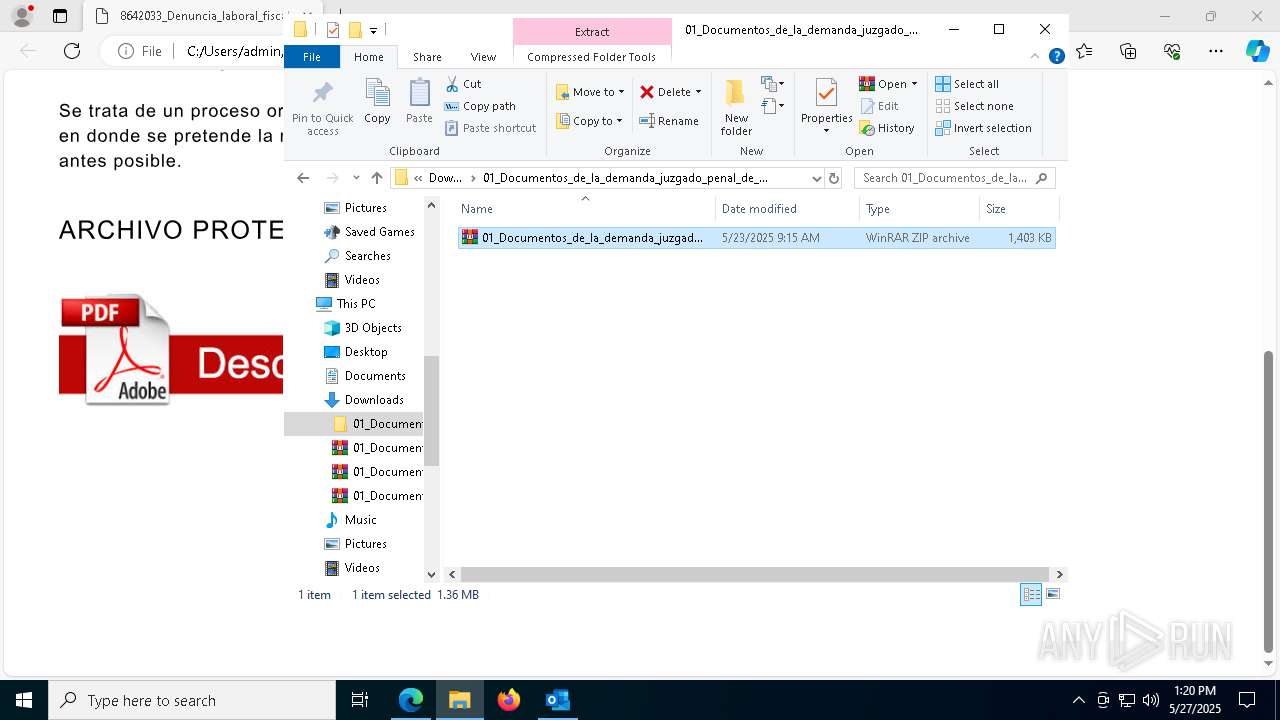This screenshot has width=1280, height=720.
Task: Click Copy path in ribbon
Action: click(480, 106)
